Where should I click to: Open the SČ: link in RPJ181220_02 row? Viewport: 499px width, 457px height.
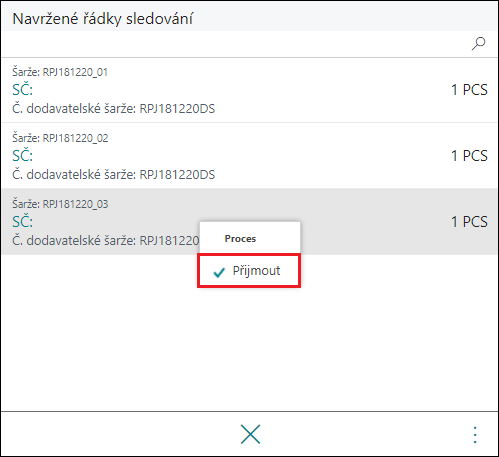click(23, 156)
